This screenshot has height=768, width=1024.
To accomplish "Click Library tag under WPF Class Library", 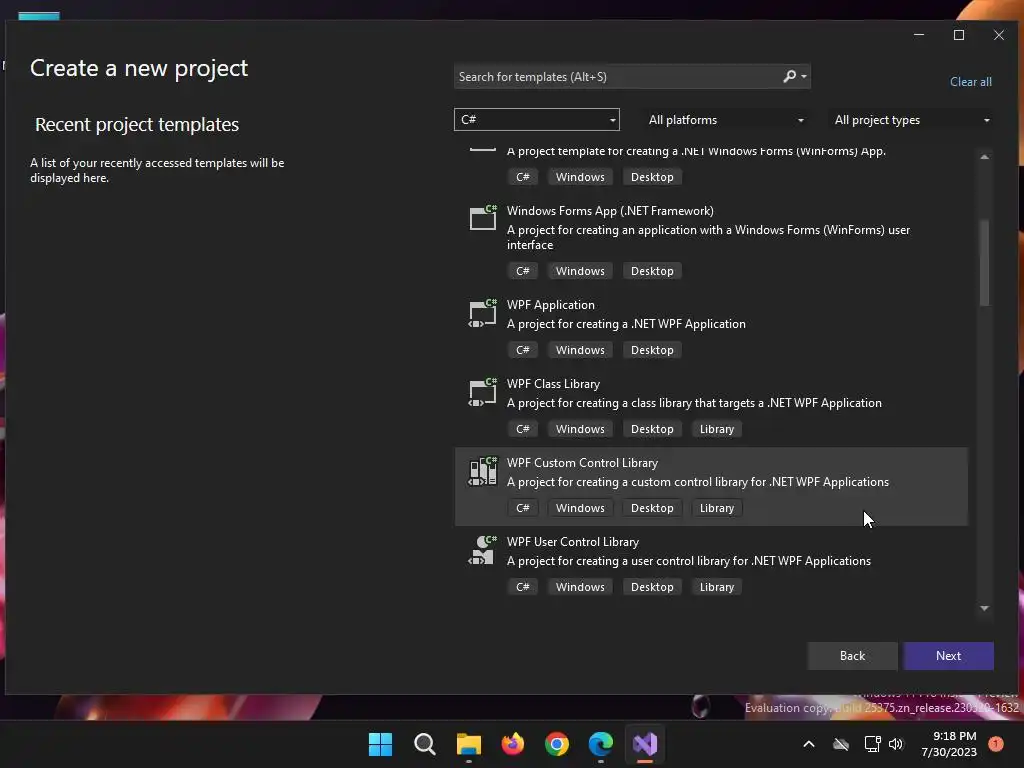I will [716, 429].
